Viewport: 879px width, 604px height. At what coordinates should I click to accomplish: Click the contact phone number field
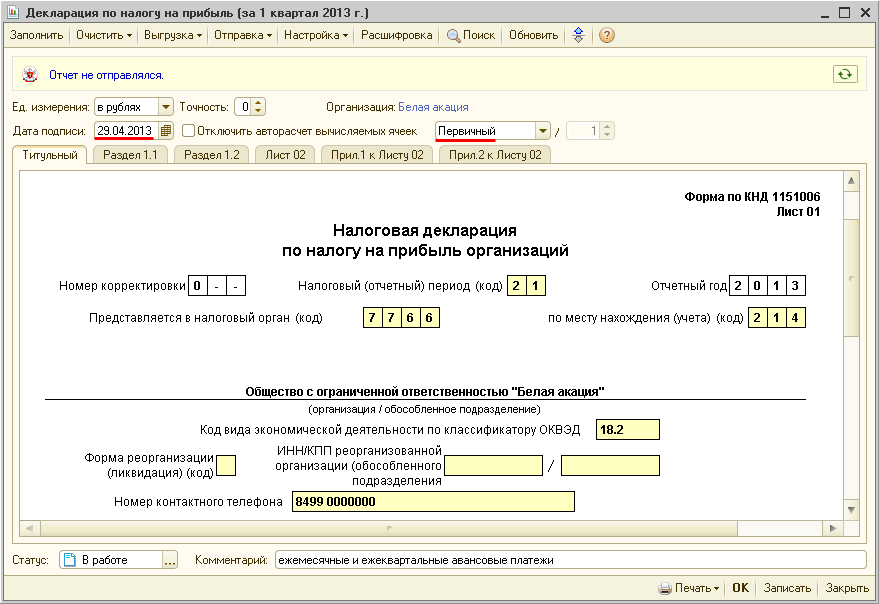pyautogui.click(x=433, y=501)
